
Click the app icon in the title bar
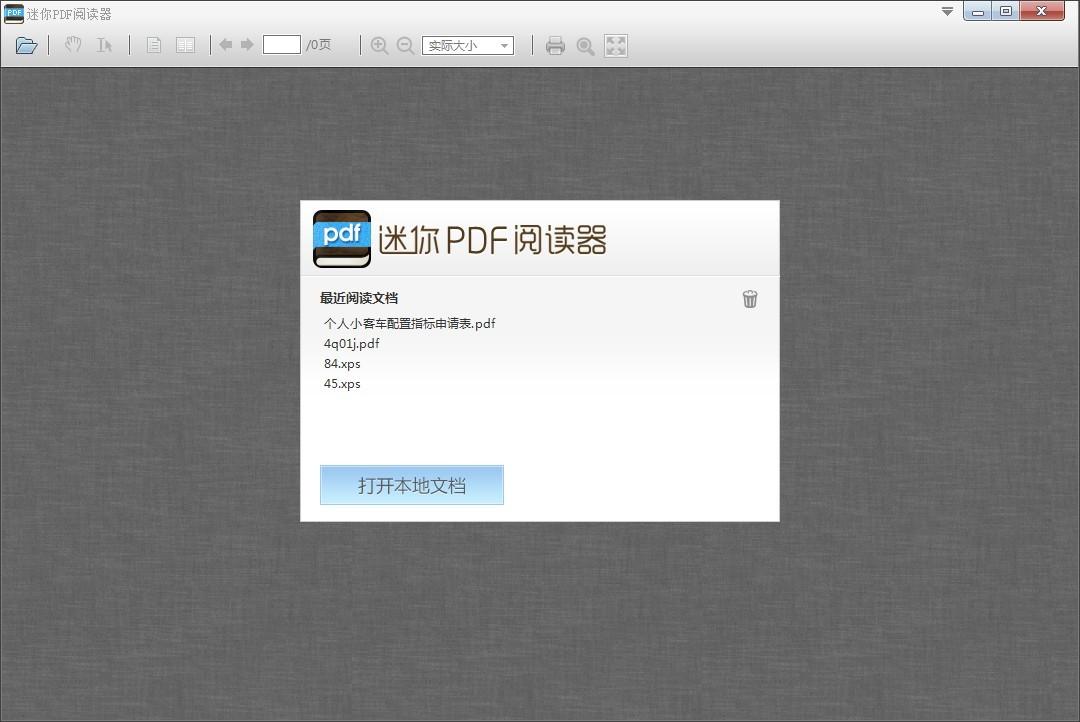[x=14, y=13]
